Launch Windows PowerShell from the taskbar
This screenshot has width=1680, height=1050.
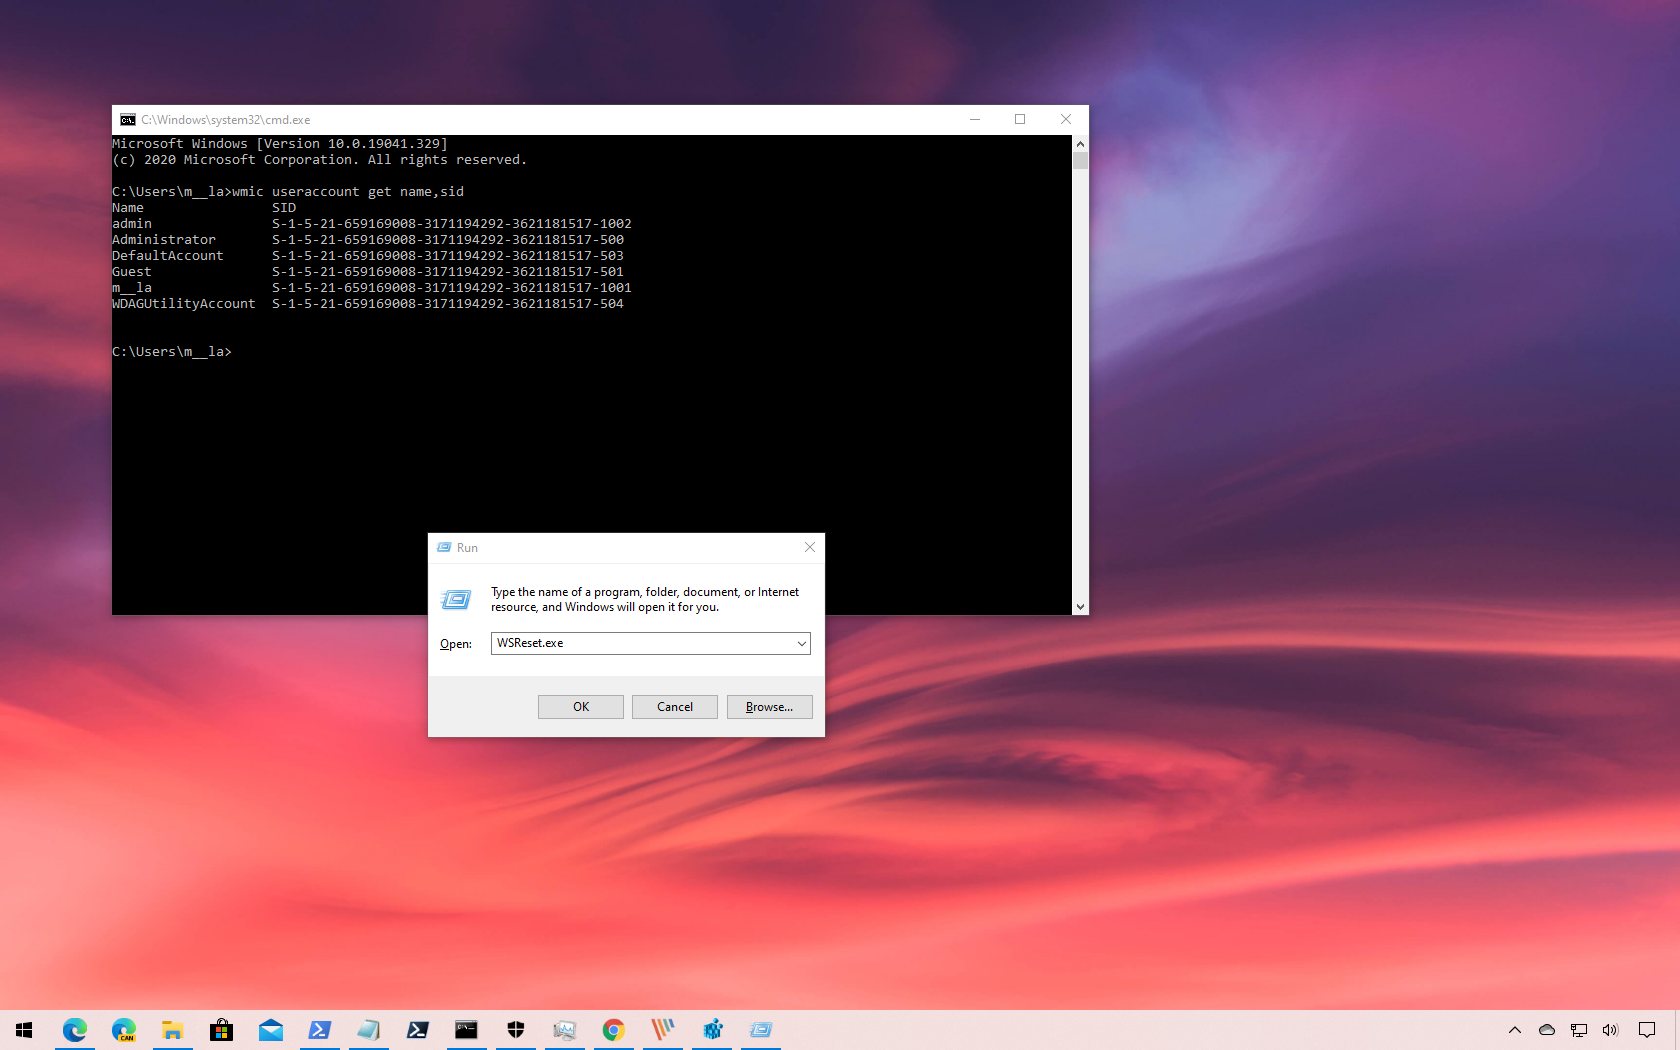319,1030
